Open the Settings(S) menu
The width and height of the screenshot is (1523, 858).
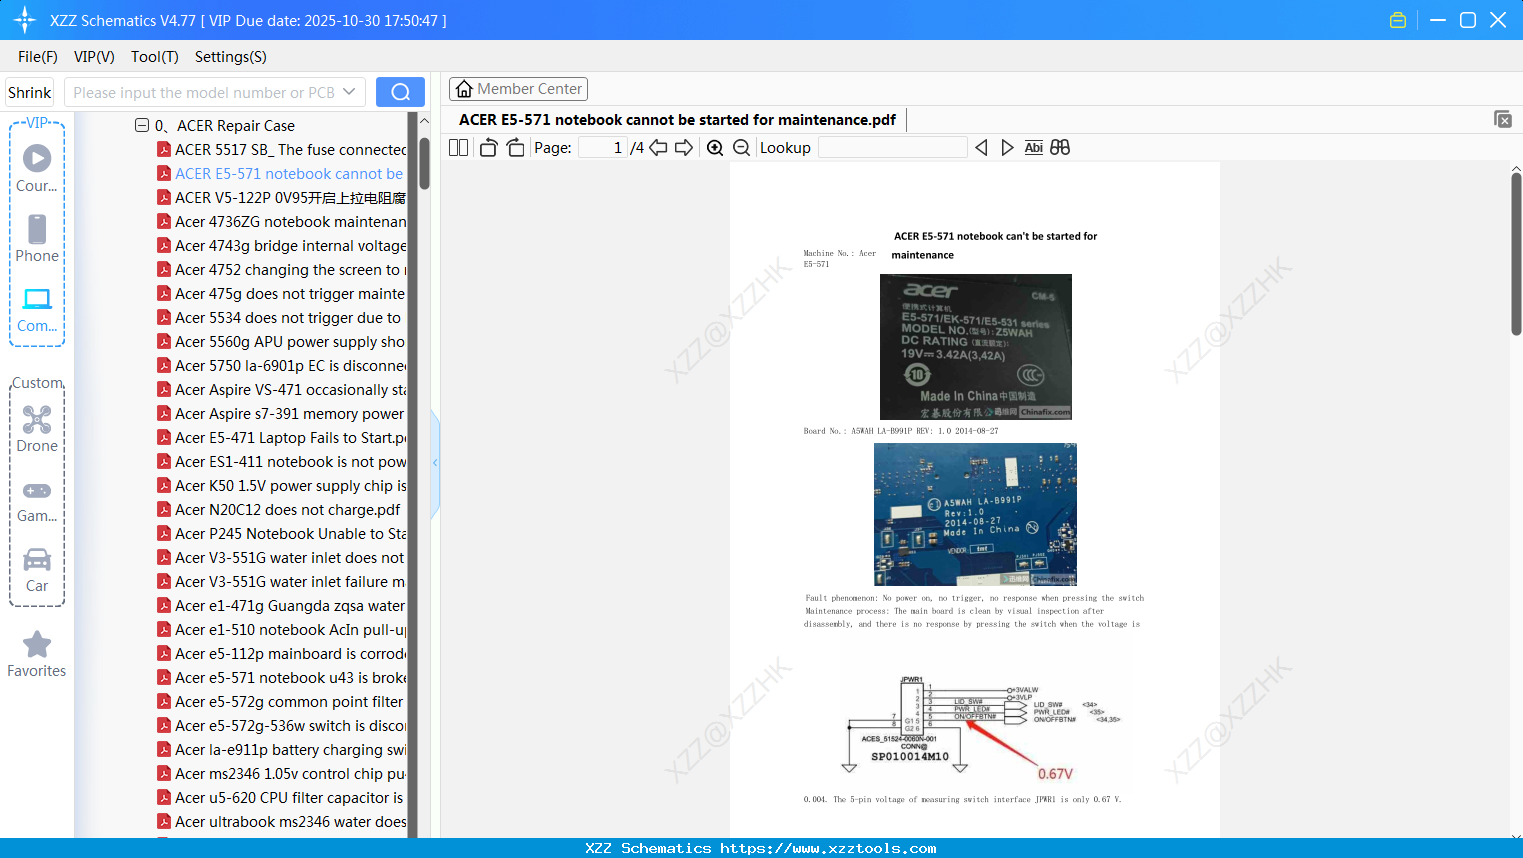pos(231,57)
